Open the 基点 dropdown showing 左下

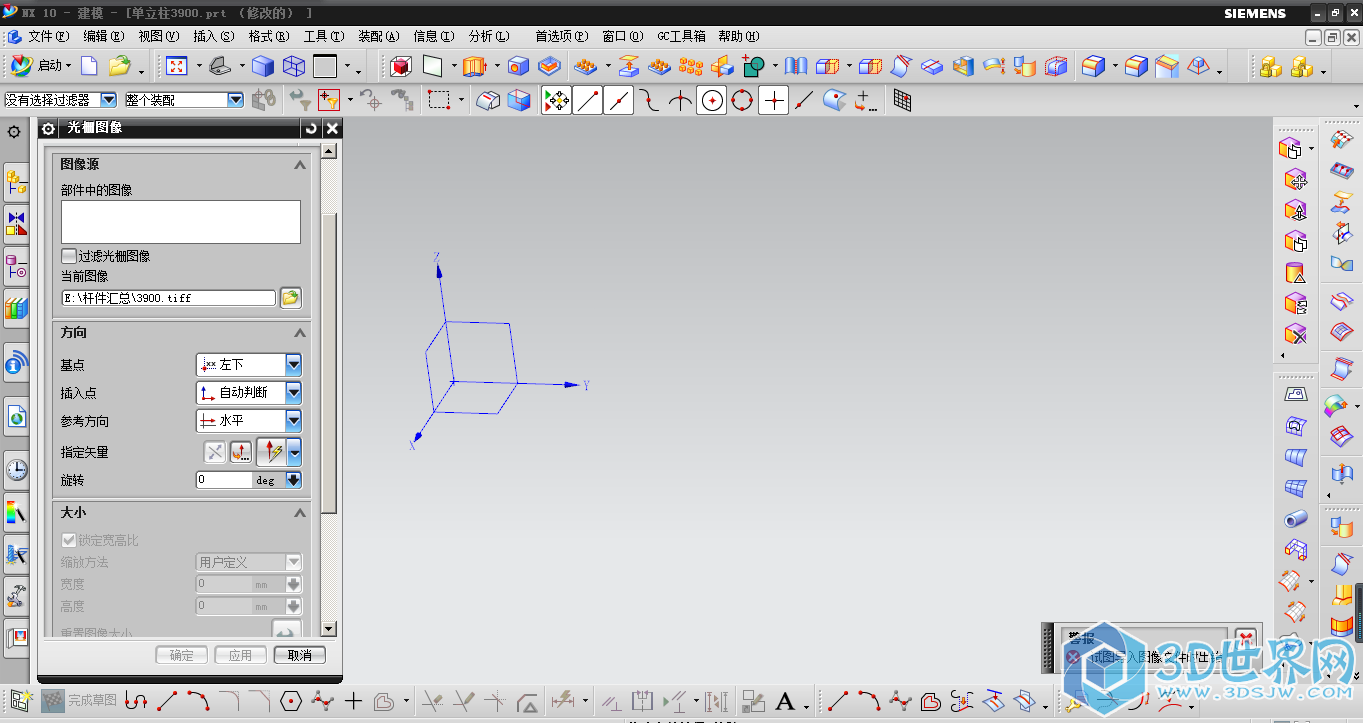(x=249, y=365)
